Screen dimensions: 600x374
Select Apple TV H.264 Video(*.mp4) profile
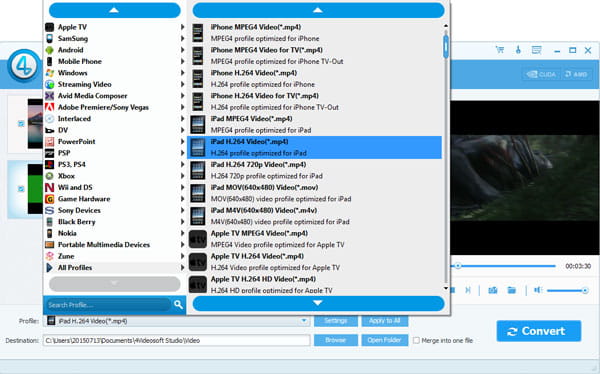[x=315, y=262]
